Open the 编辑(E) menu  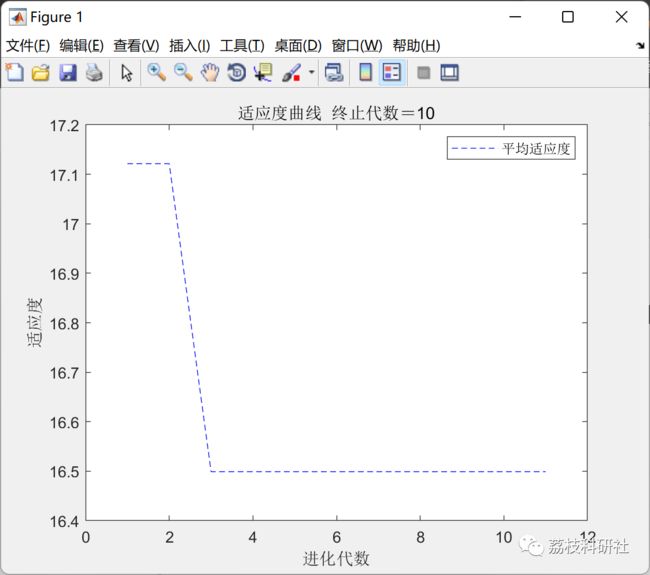coord(82,46)
